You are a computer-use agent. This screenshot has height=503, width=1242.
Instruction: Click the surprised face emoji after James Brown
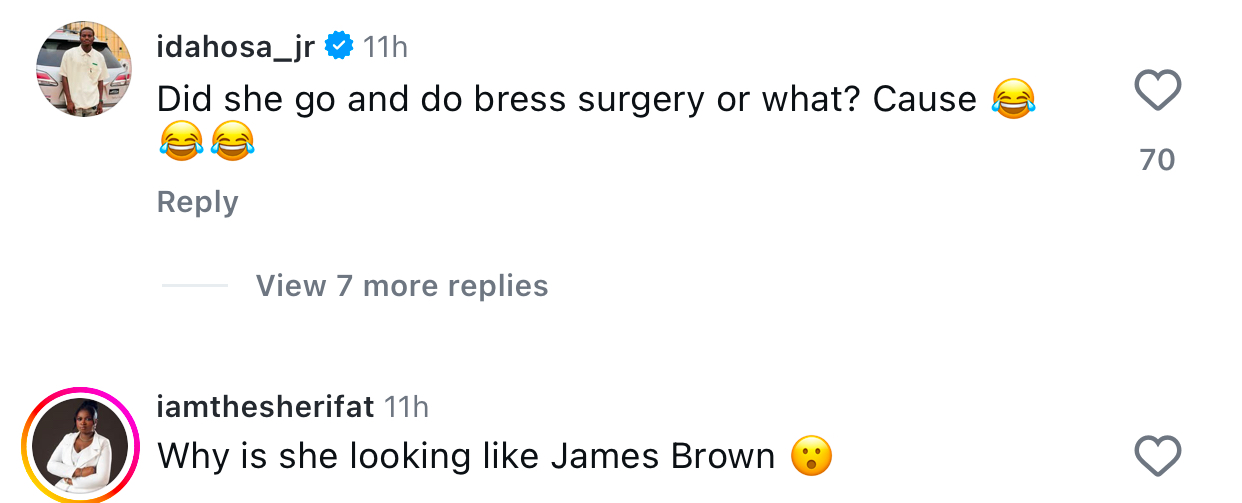pyautogui.click(x=811, y=457)
